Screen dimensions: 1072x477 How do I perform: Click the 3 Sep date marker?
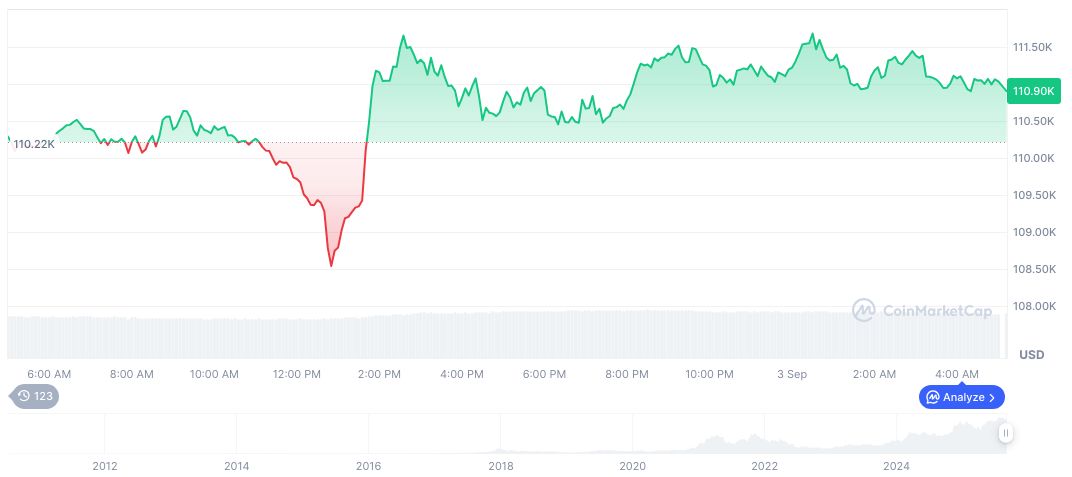pos(791,374)
